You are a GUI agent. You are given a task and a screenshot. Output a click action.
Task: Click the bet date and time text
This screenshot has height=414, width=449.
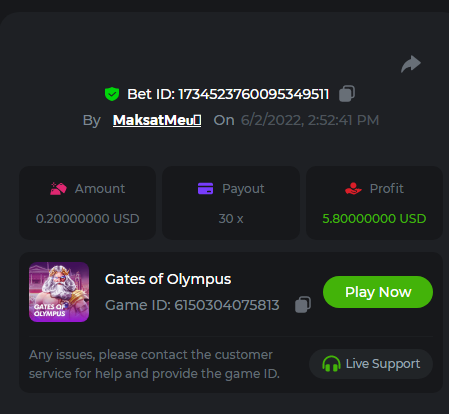pyautogui.click(x=310, y=120)
